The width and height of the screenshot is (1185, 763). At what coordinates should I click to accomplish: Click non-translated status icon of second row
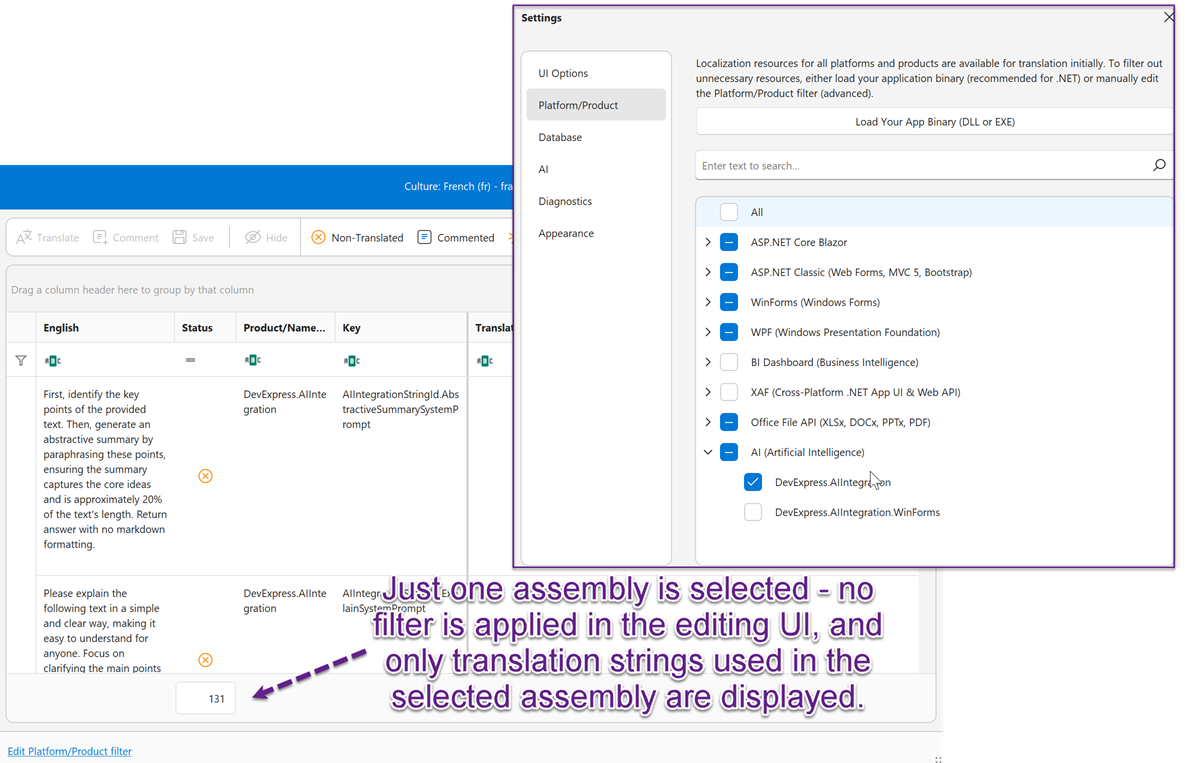tap(206, 660)
